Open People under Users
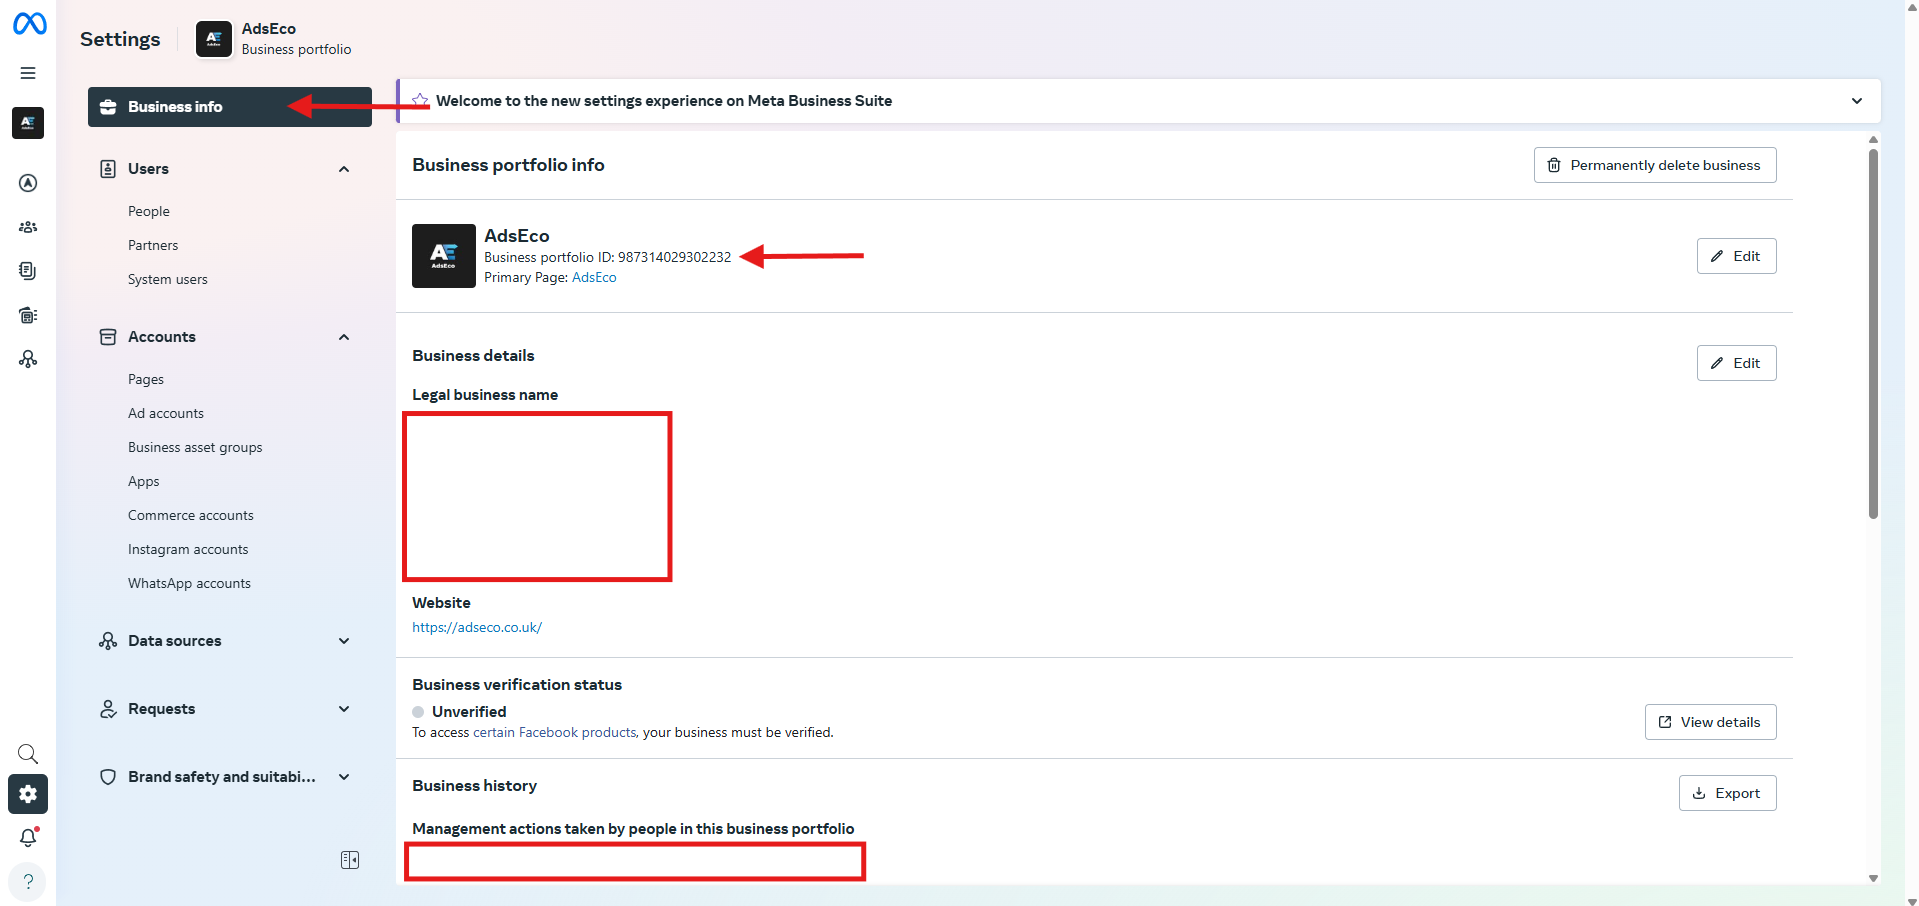Screen dimensions: 1919x906 click(149, 211)
